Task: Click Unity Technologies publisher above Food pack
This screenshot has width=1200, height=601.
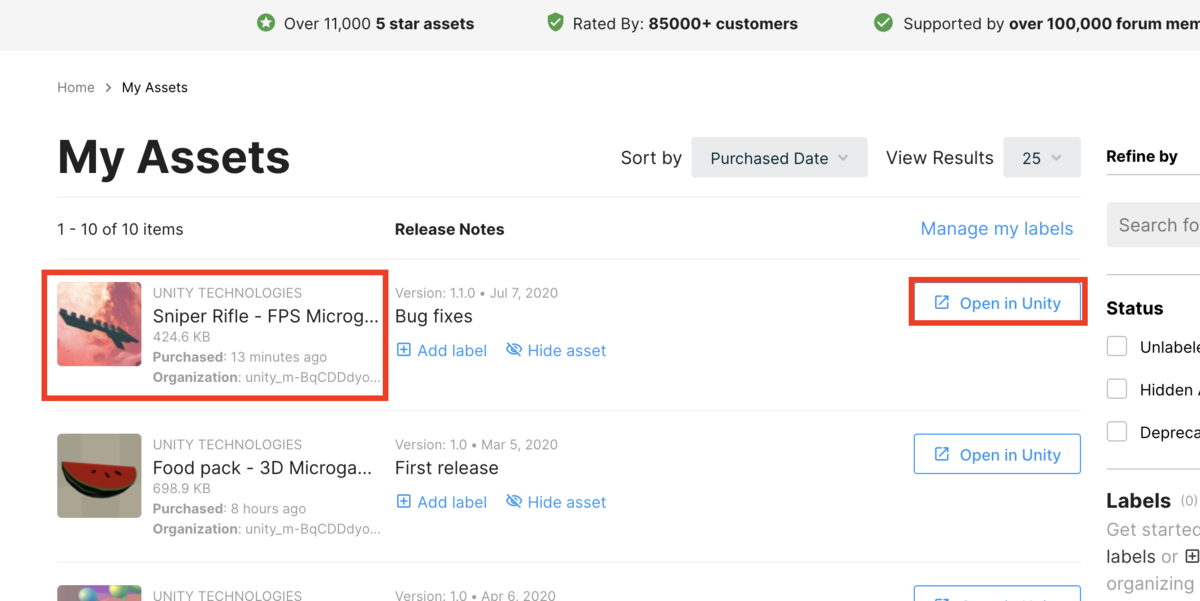Action: point(227,444)
